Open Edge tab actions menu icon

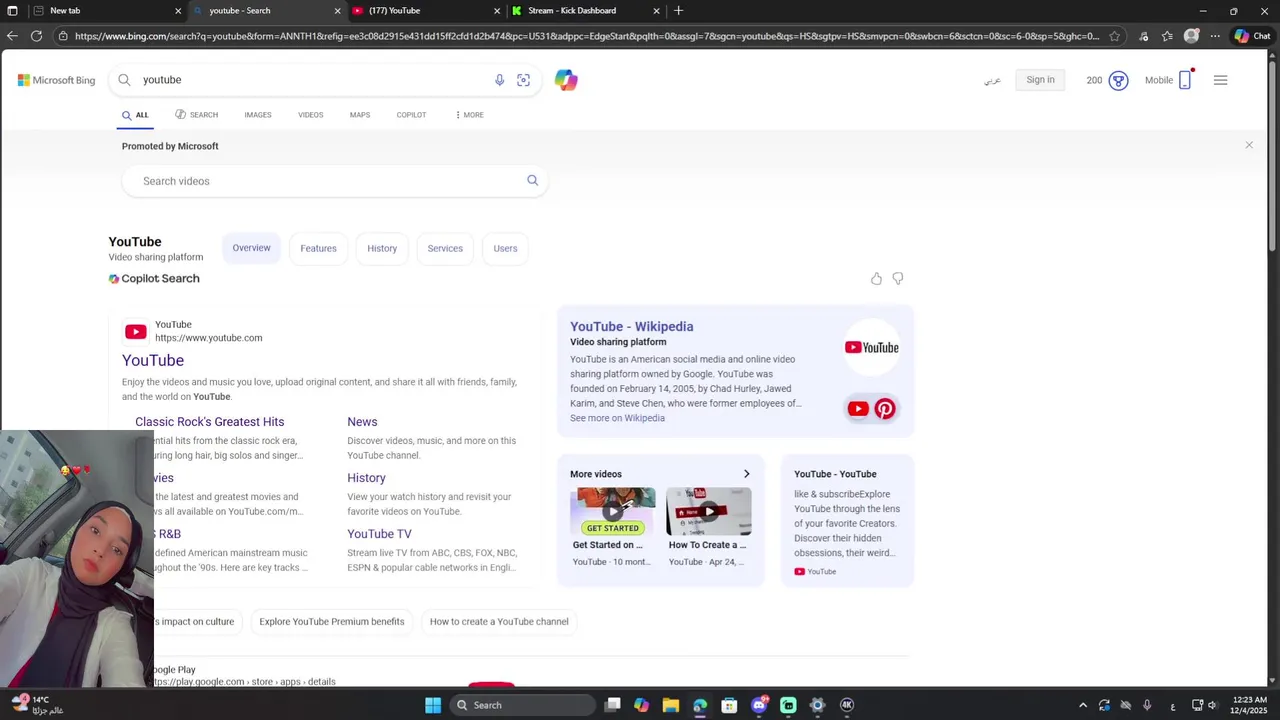12,10
